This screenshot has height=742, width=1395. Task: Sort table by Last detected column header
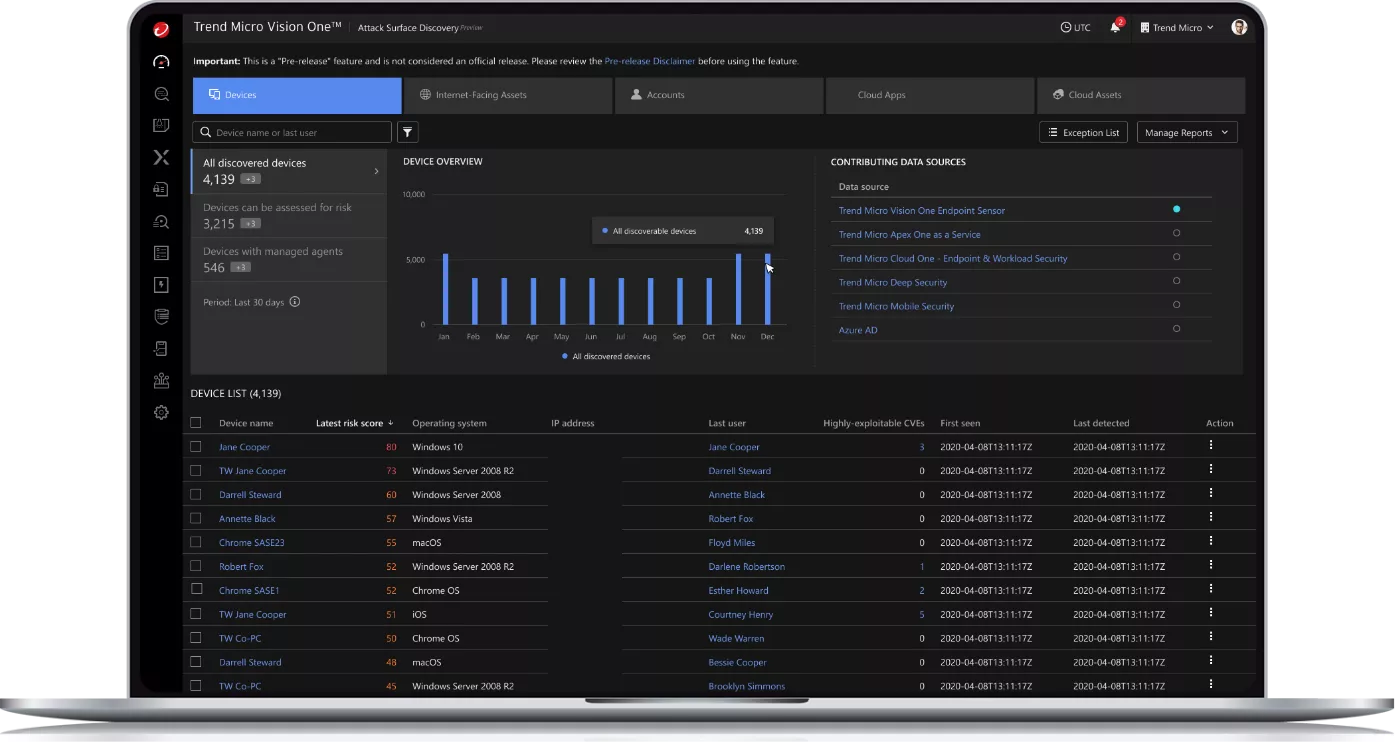coord(1101,423)
